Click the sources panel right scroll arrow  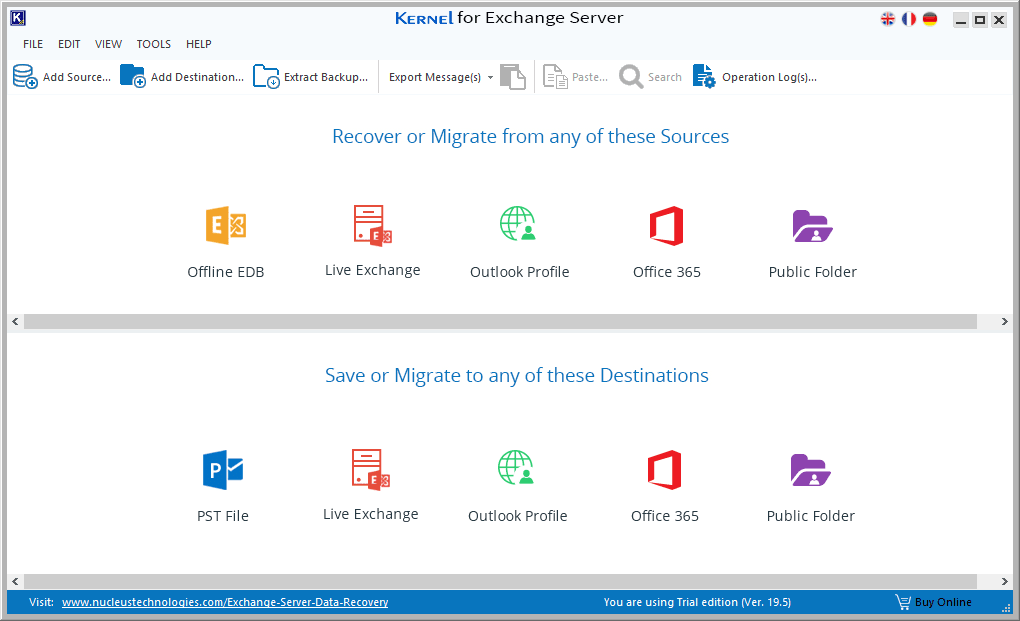pyautogui.click(x=1004, y=321)
